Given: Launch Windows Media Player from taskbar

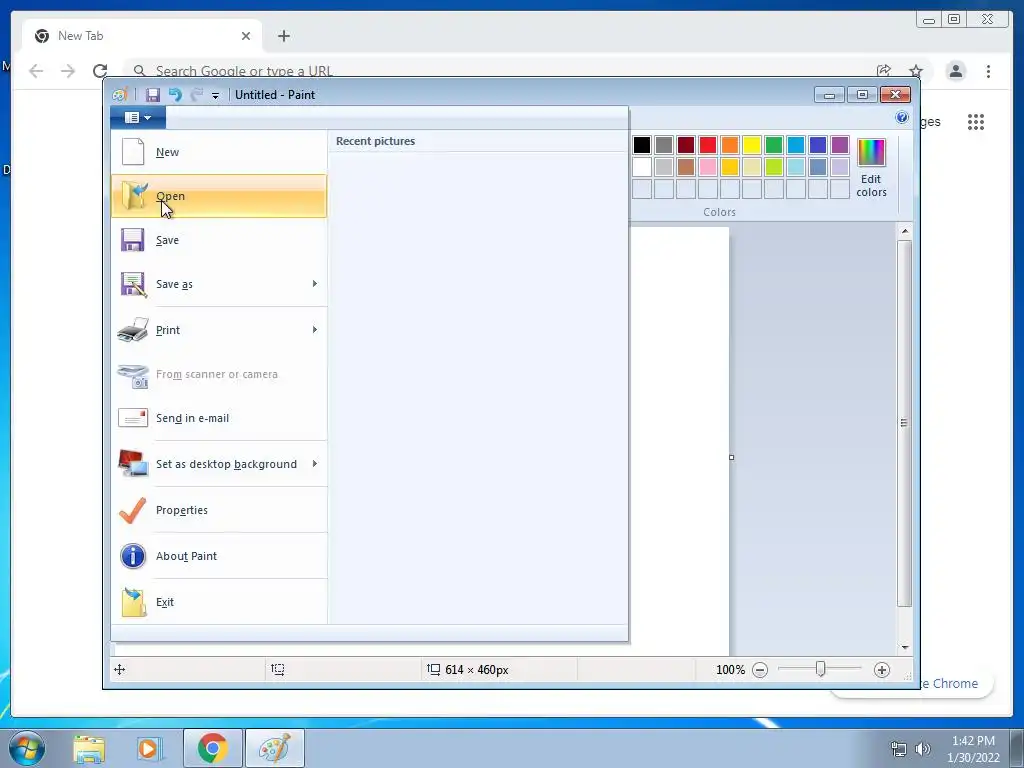Looking at the screenshot, I should 150,748.
